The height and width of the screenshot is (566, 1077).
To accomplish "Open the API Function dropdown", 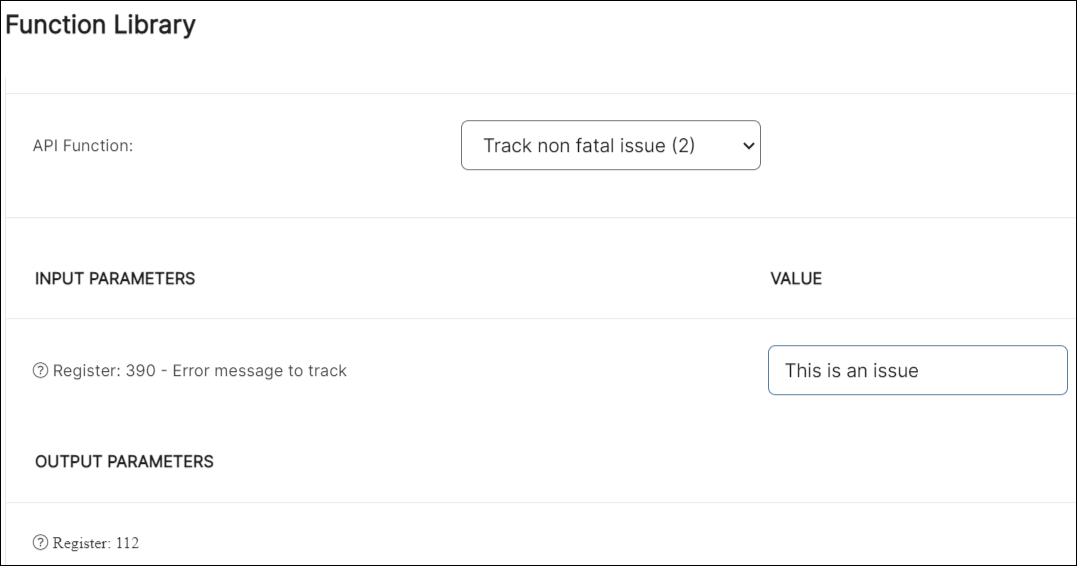I will [610, 146].
